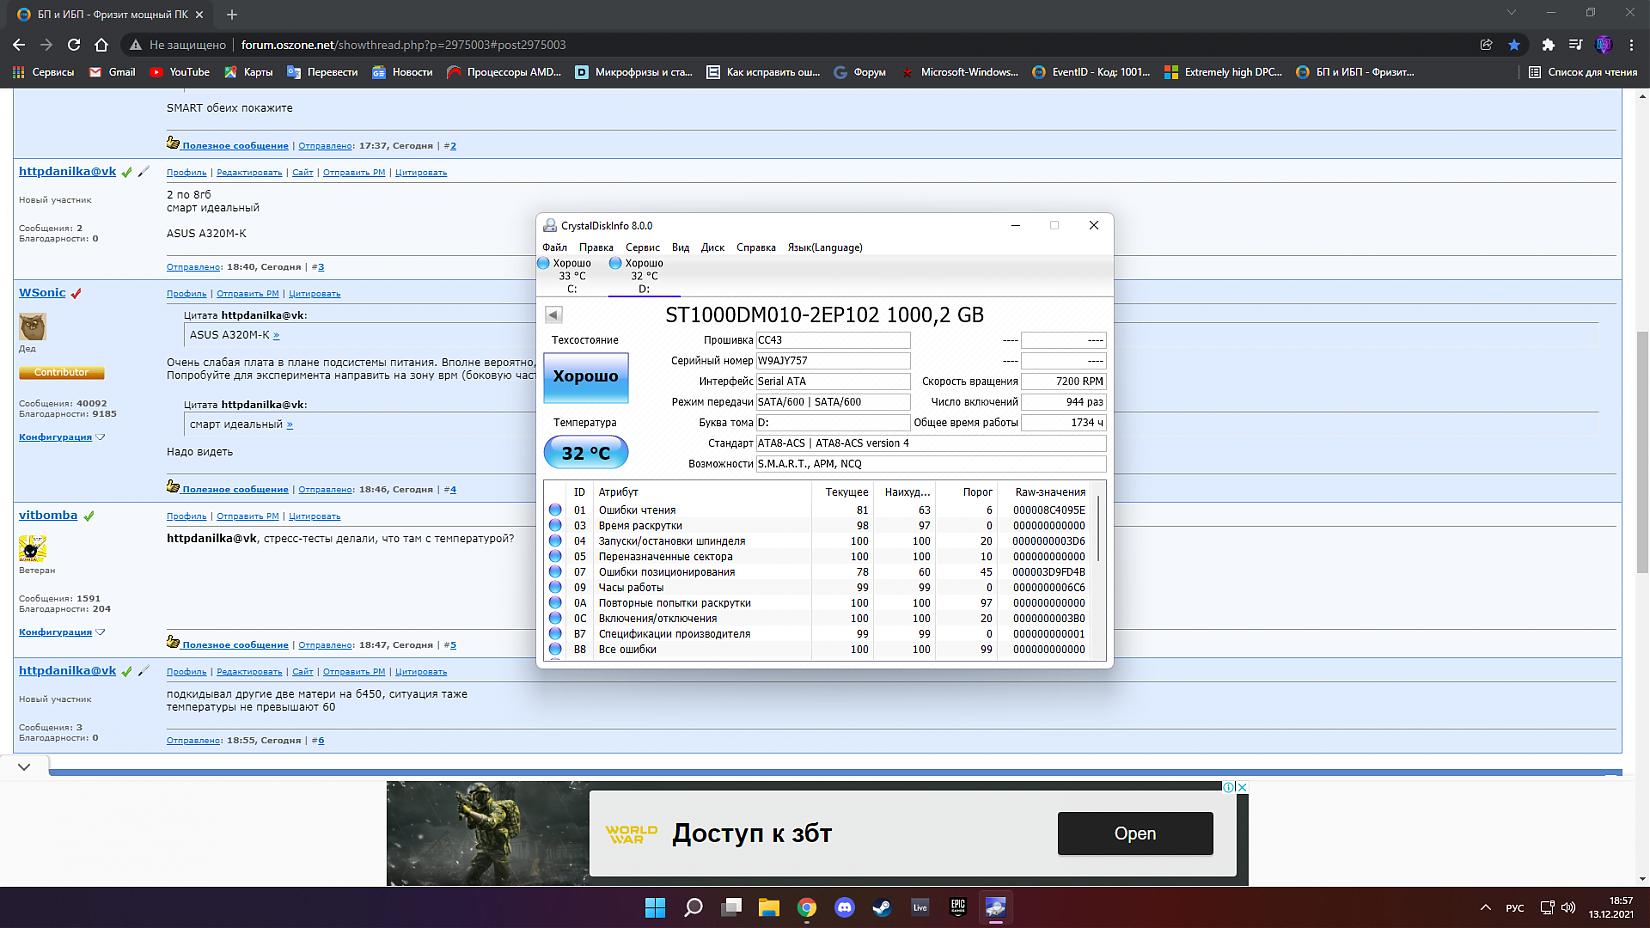The image size is (1650, 928).
Task: Reload the page with the browser refresh icon
Action: pos(73,44)
